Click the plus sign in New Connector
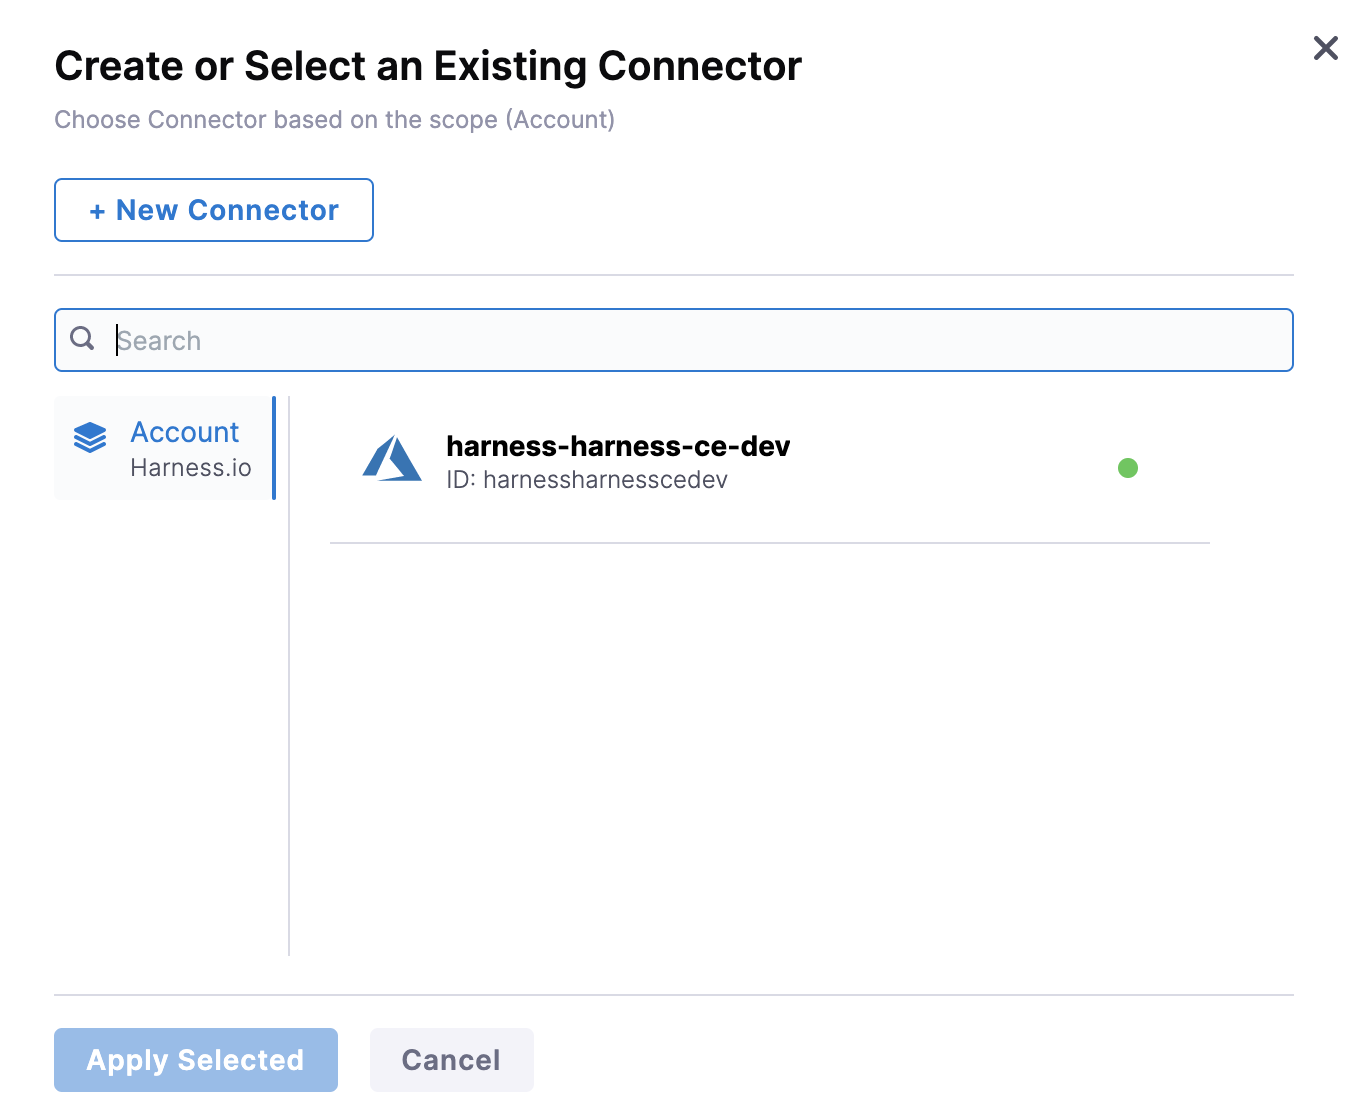This screenshot has width=1354, height=1116. (97, 211)
